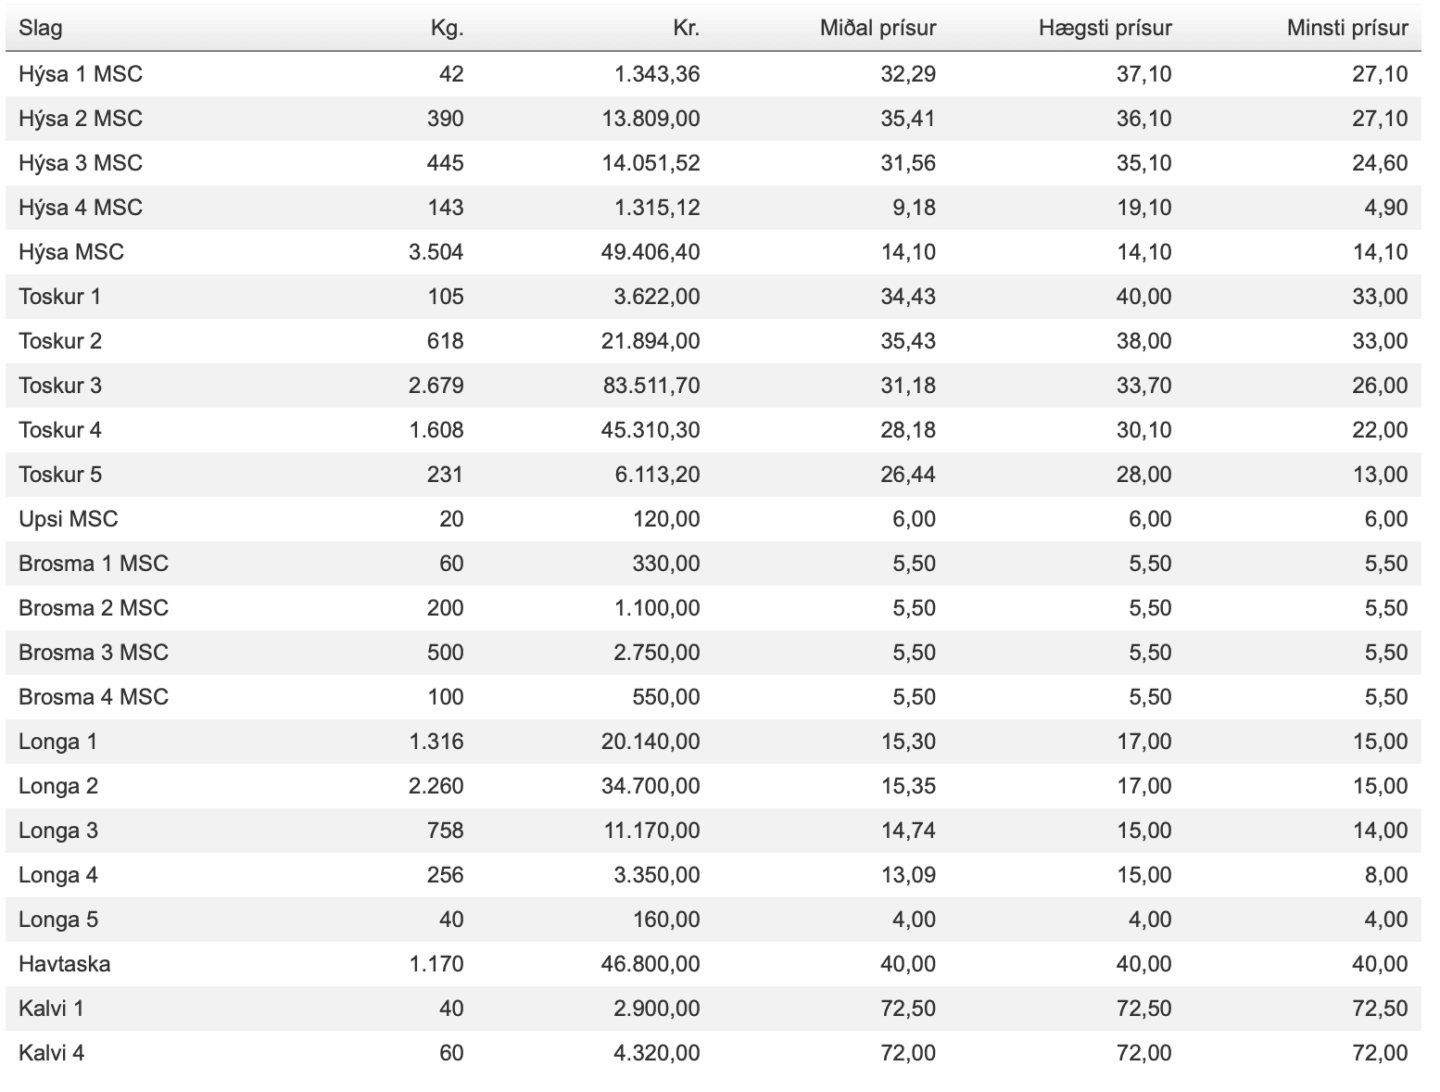The height and width of the screenshot is (1092, 1440).
Task: Click the Minsti prísur column header
Action: click(1347, 28)
